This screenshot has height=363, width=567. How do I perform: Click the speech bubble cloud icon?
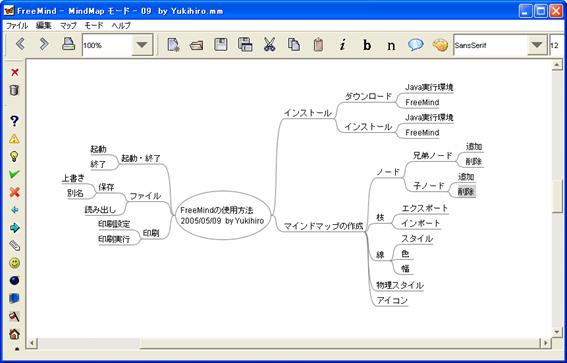415,44
